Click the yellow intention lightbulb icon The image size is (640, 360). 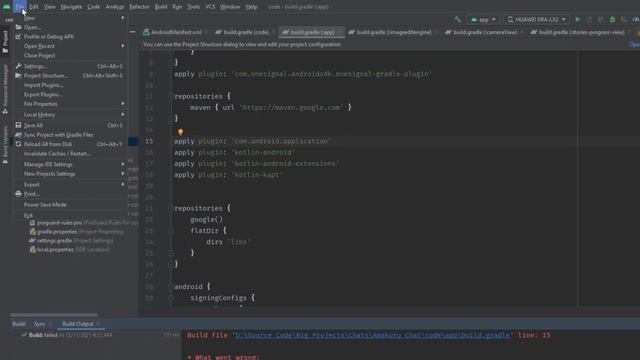click(180, 132)
